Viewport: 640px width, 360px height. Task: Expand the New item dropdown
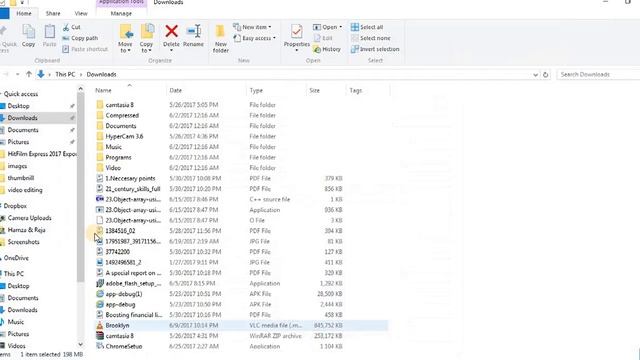coord(252,27)
